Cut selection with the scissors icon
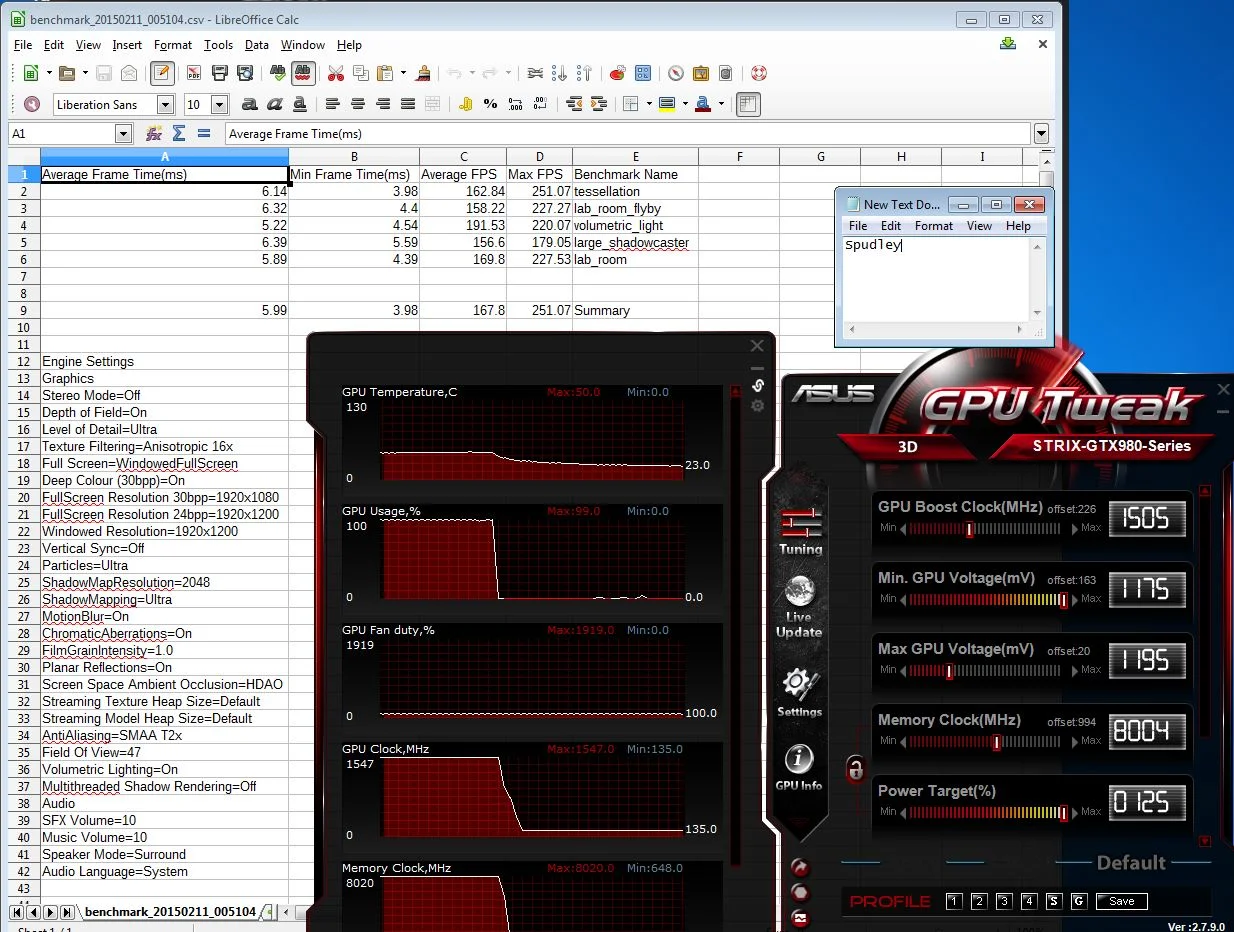The image size is (1234, 932). pos(335,73)
